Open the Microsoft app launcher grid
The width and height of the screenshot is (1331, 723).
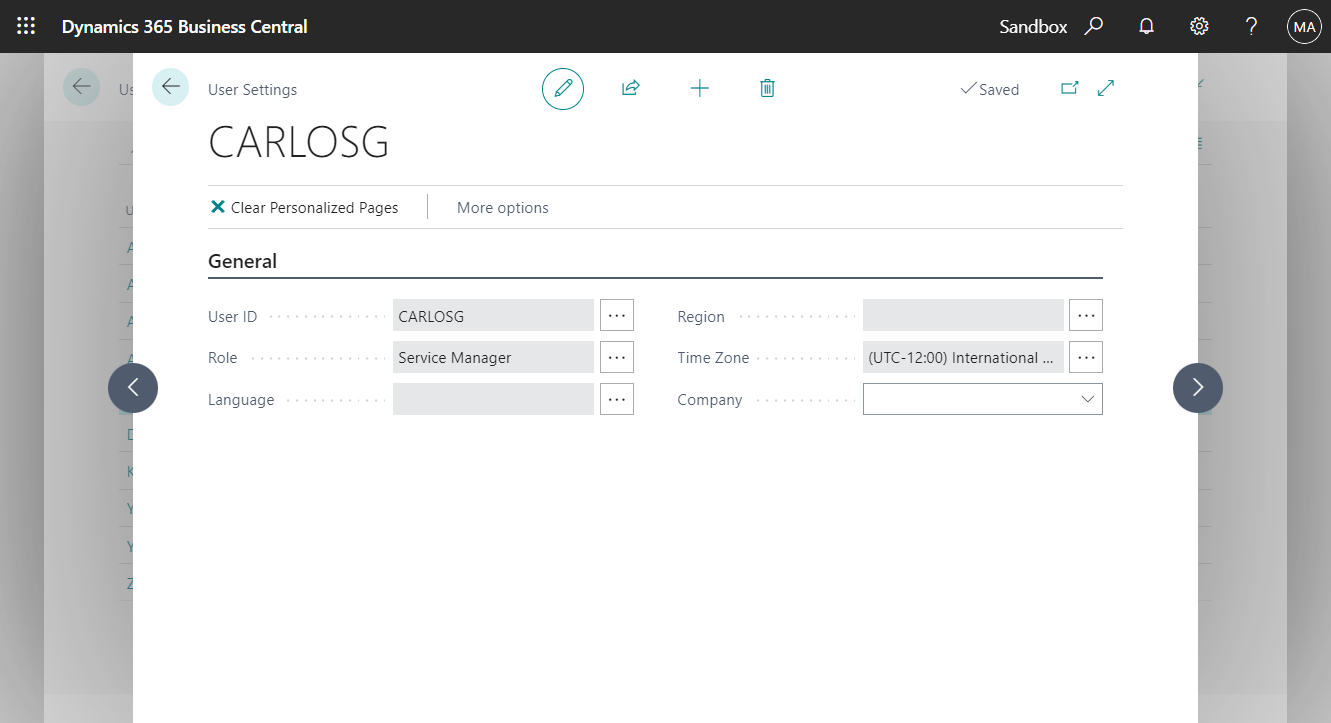click(26, 26)
